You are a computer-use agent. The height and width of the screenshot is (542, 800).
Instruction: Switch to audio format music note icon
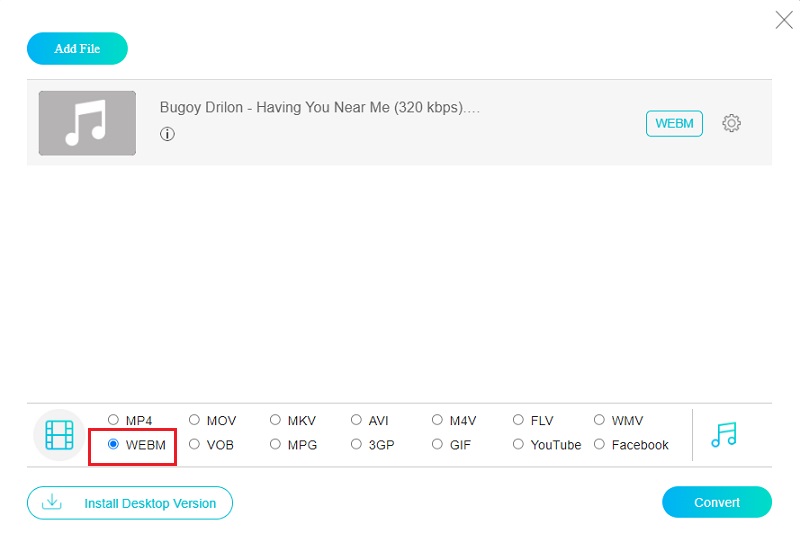pyautogui.click(x=724, y=434)
